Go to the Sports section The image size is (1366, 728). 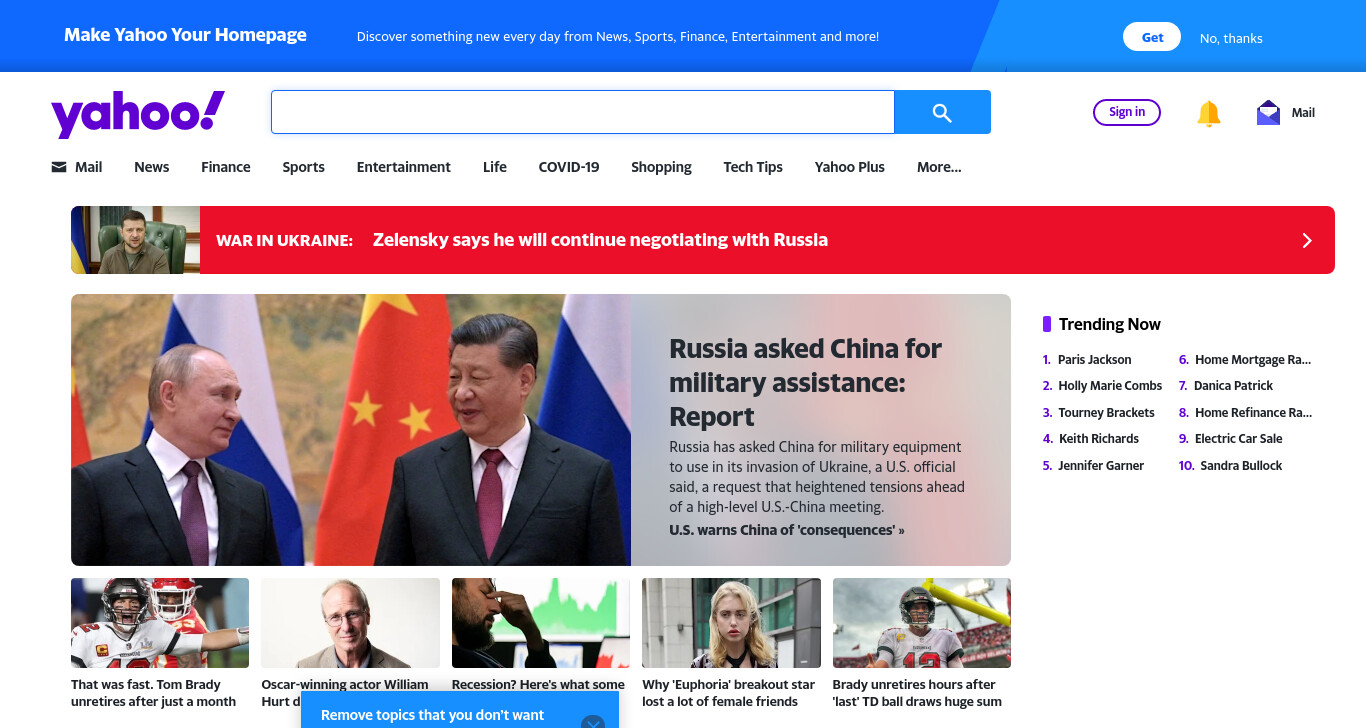[303, 167]
